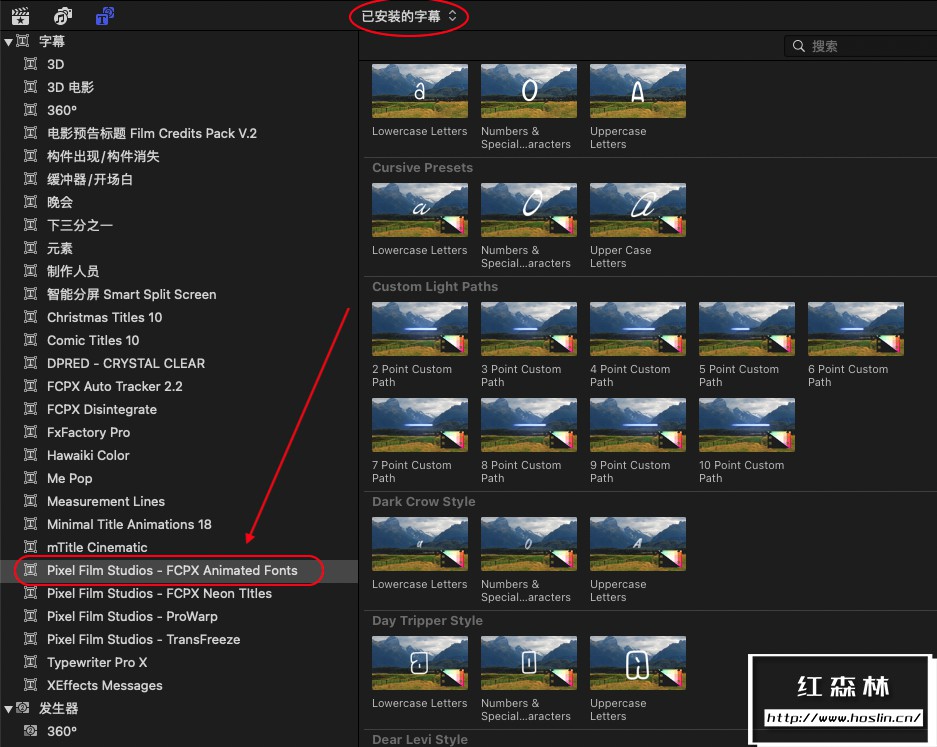Select the 3D titles category
The height and width of the screenshot is (747, 937).
(56, 65)
